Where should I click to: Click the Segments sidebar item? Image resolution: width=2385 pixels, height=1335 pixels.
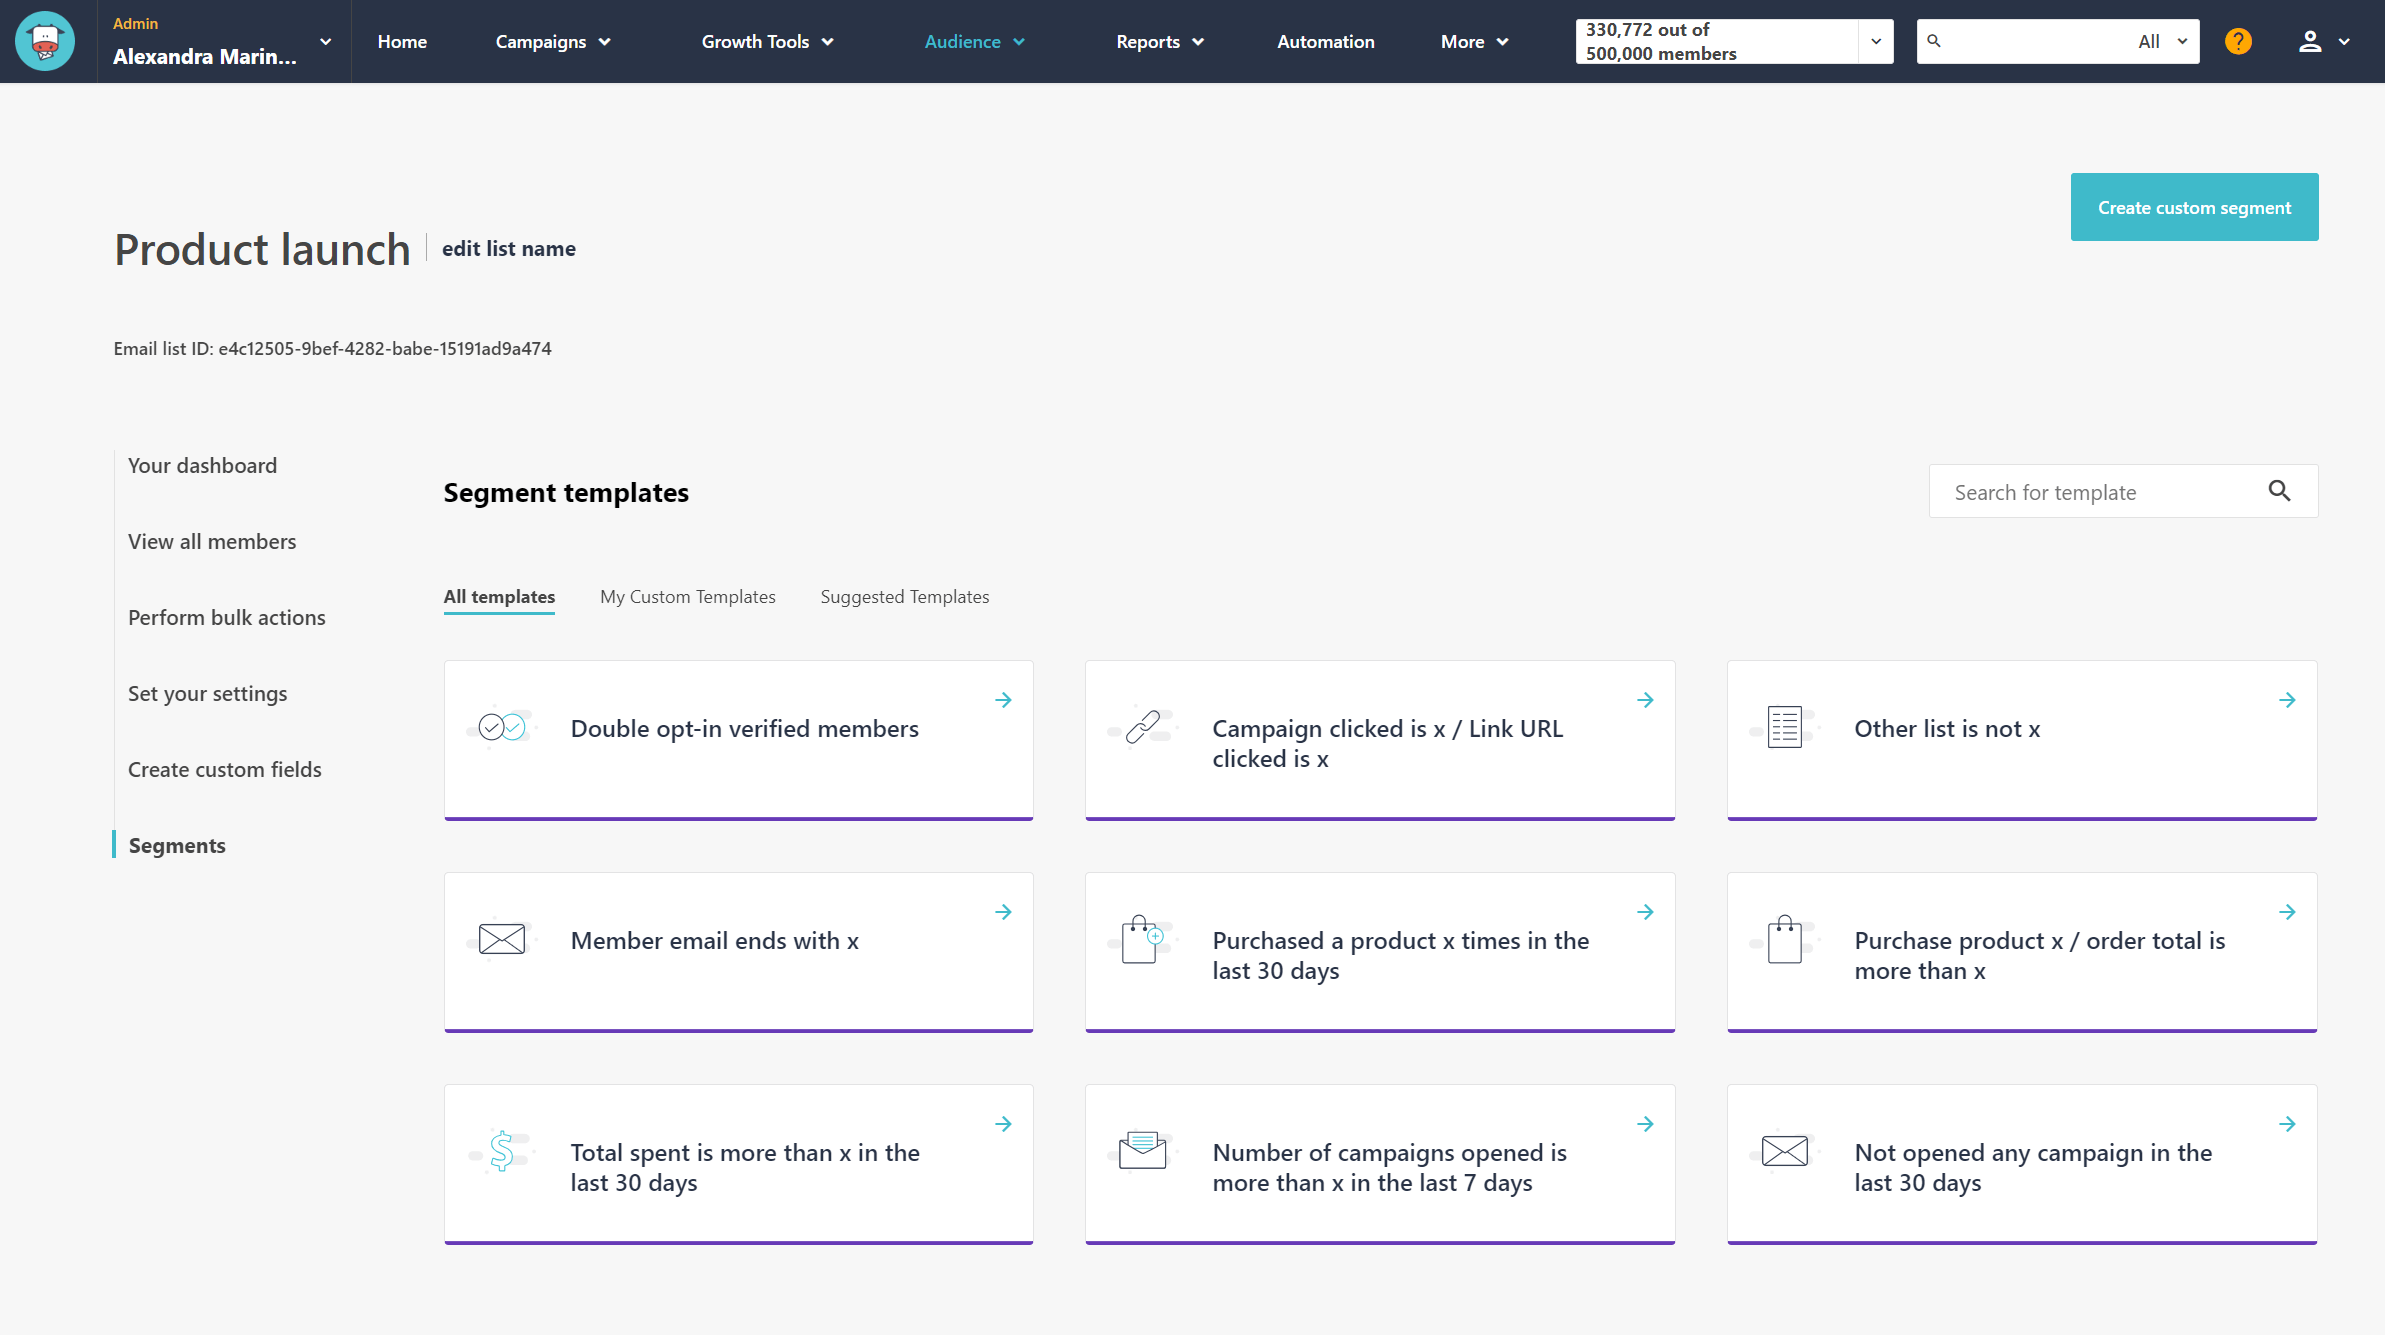177,844
